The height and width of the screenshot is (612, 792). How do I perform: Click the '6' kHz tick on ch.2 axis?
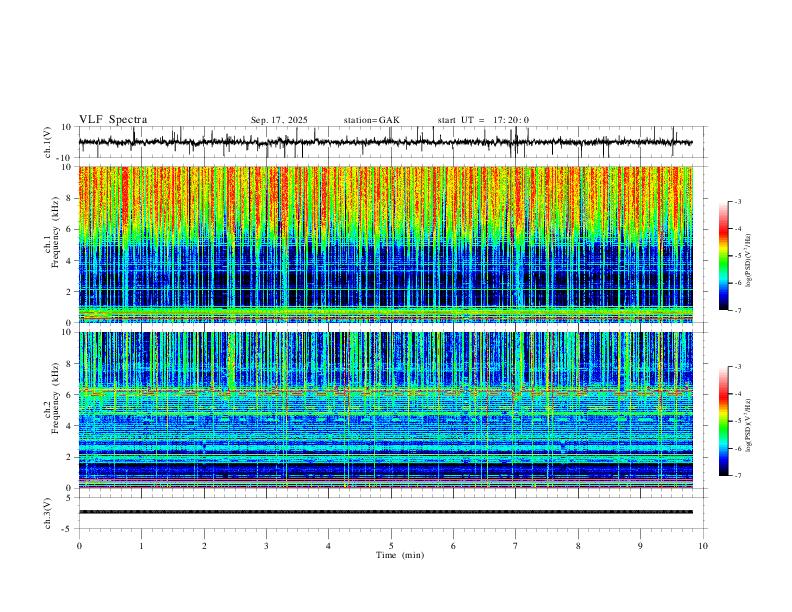[69, 395]
